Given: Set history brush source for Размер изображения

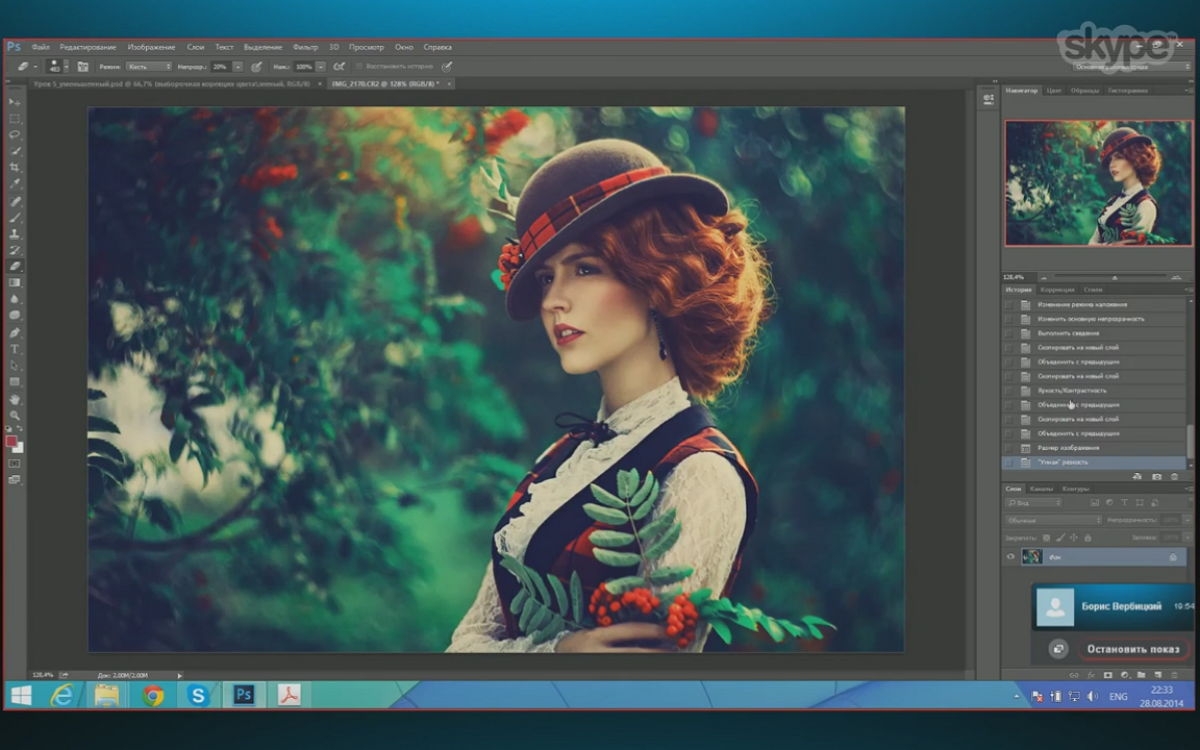Looking at the screenshot, I should pos(1009,448).
